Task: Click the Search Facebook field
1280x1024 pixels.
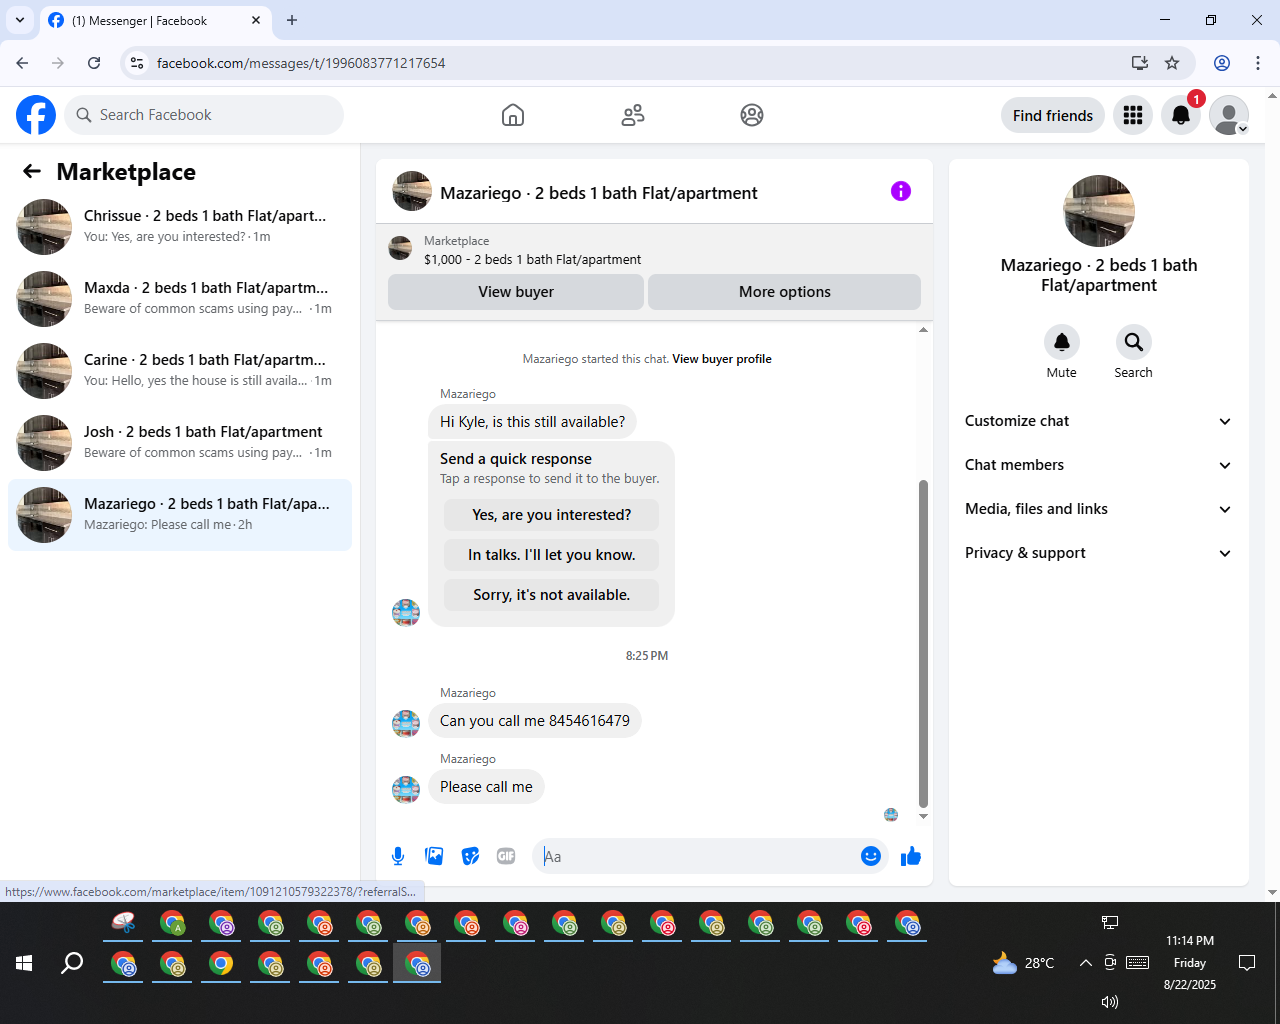Action: [x=204, y=115]
